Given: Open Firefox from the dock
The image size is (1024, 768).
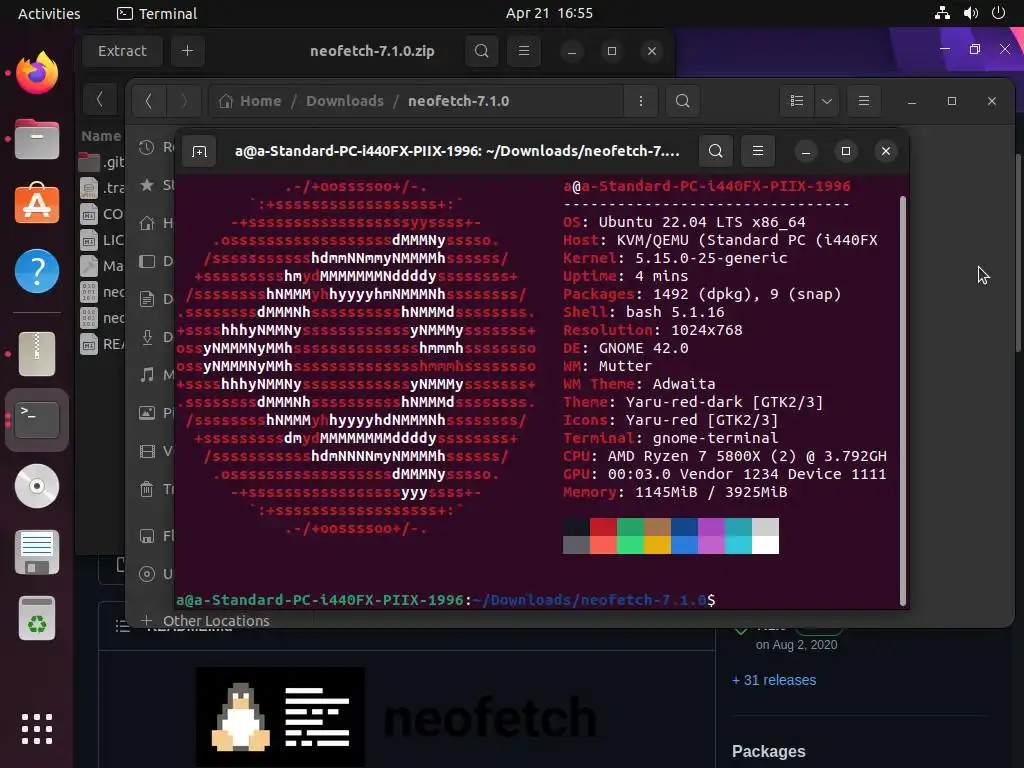Looking at the screenshot, I should (37, 72).
